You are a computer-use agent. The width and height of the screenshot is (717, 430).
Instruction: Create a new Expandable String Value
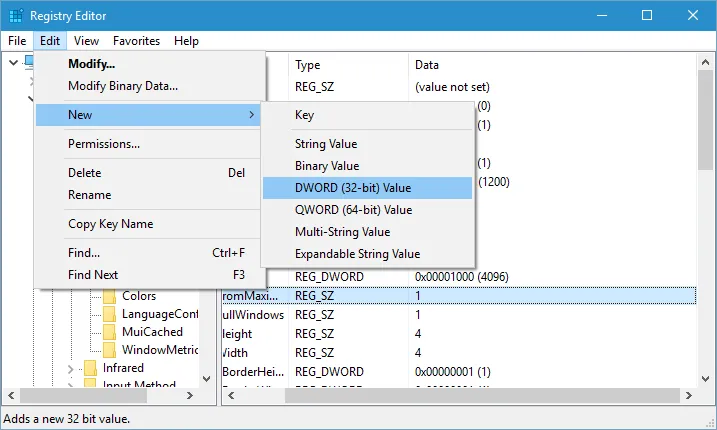tap(367, 254)
